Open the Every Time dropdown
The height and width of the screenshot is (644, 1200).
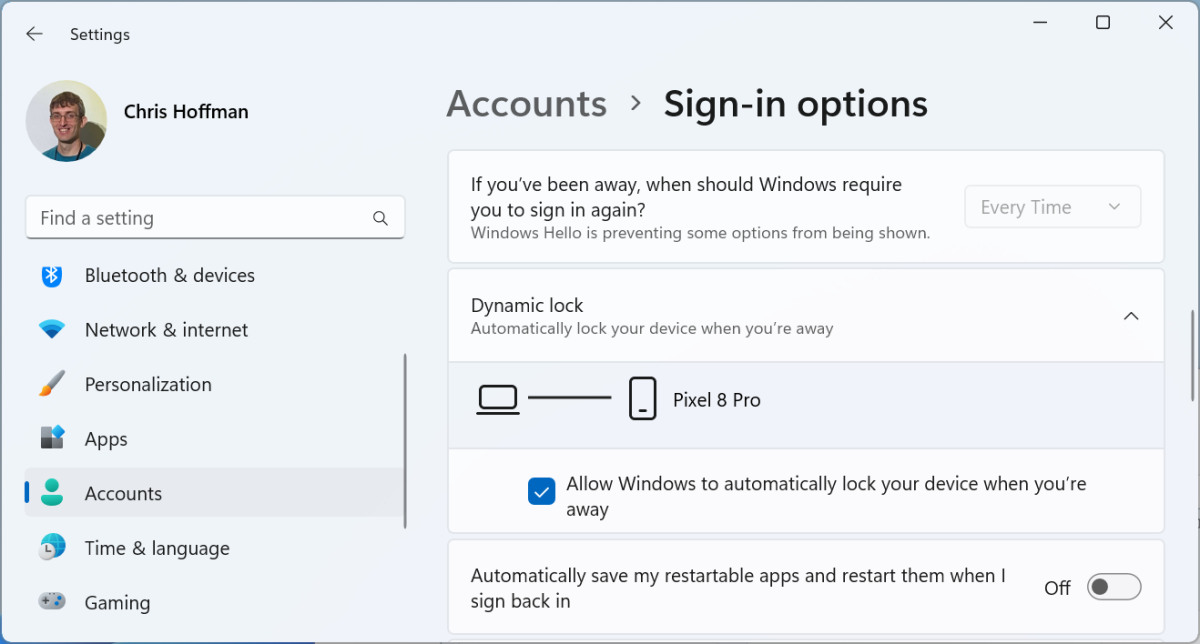(1052, 207)
